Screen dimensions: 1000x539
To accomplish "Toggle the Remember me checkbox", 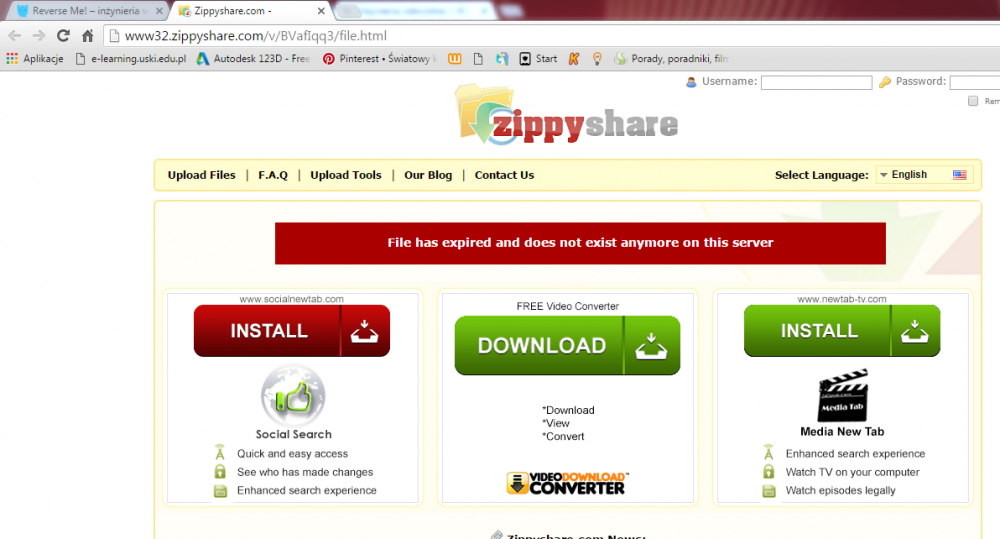I will point(973,101).
